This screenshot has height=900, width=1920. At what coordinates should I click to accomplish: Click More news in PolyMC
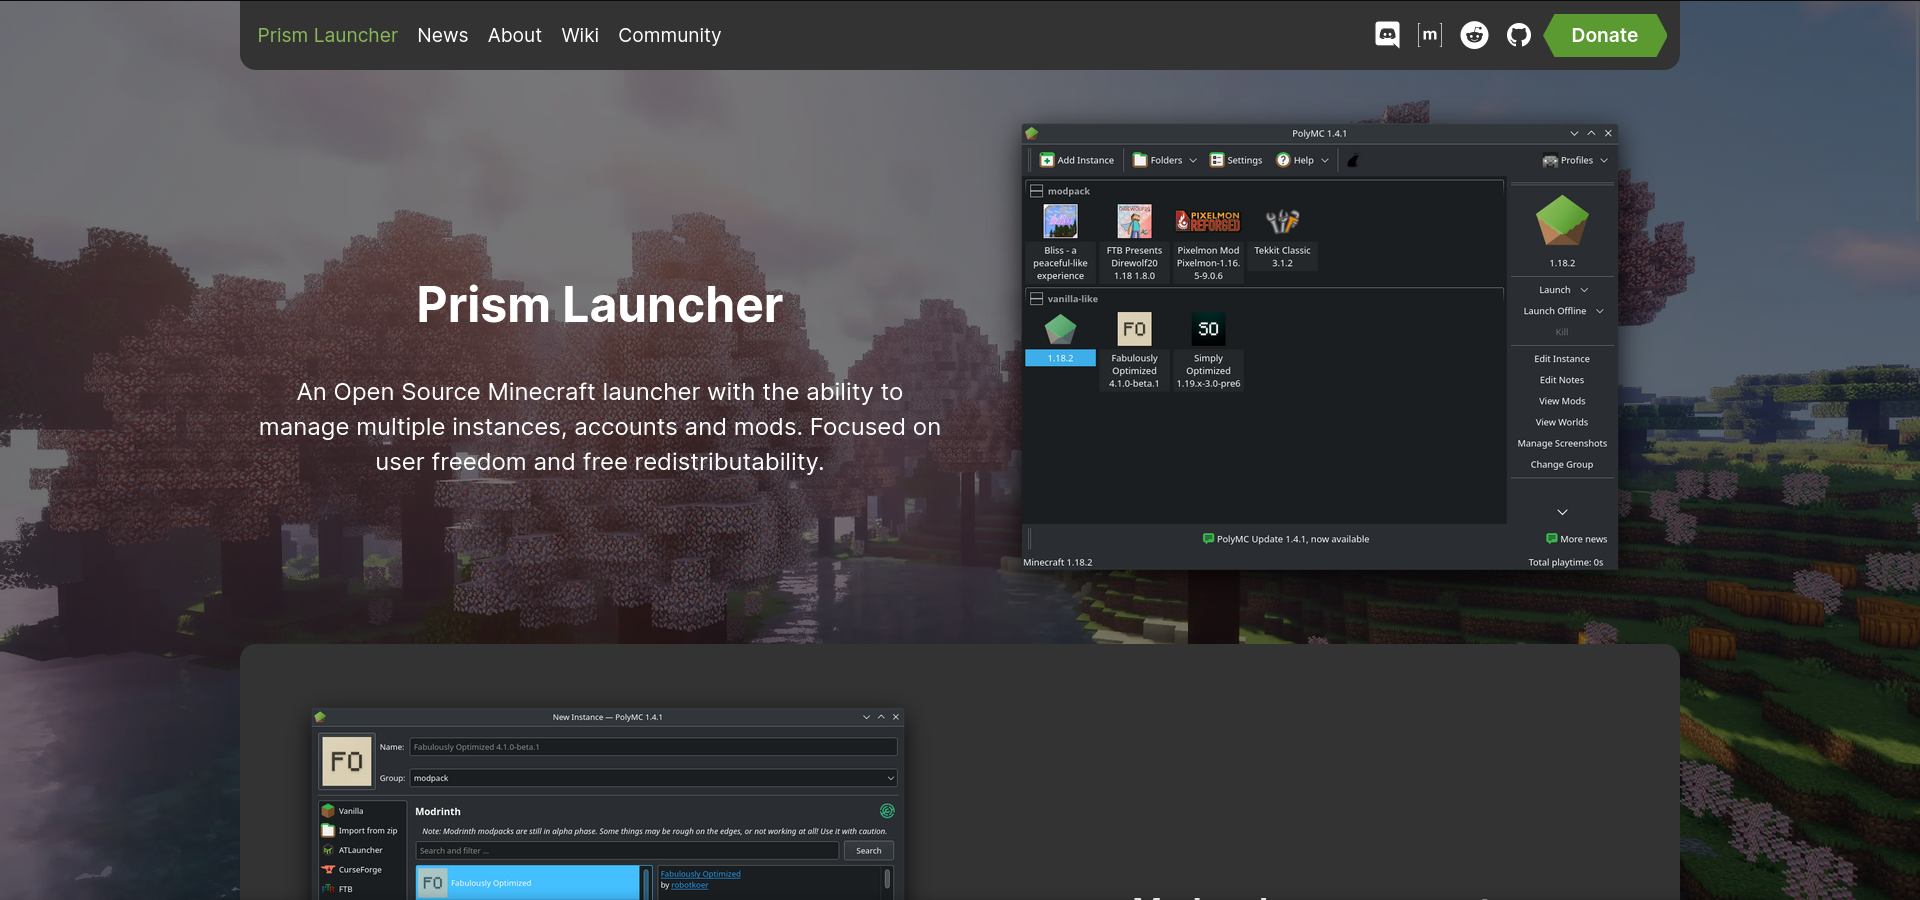tap(1577, 539)
